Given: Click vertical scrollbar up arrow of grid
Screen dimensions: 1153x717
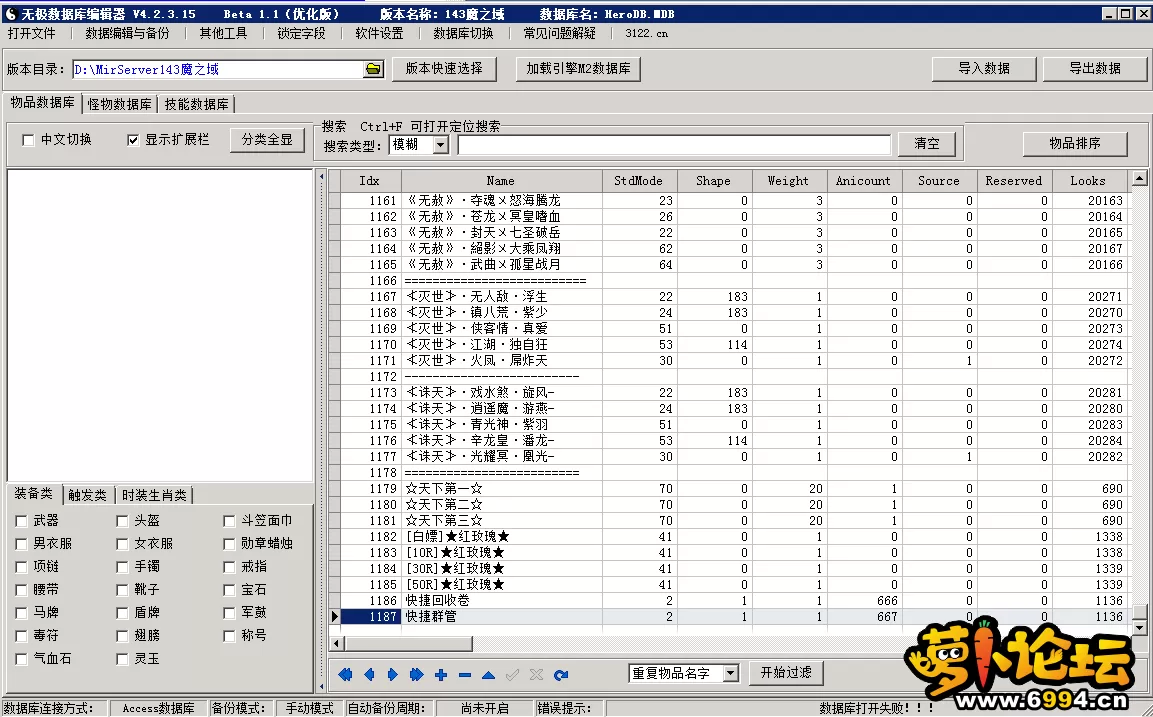Looking at the screenshot, I should coord(1139,178).
